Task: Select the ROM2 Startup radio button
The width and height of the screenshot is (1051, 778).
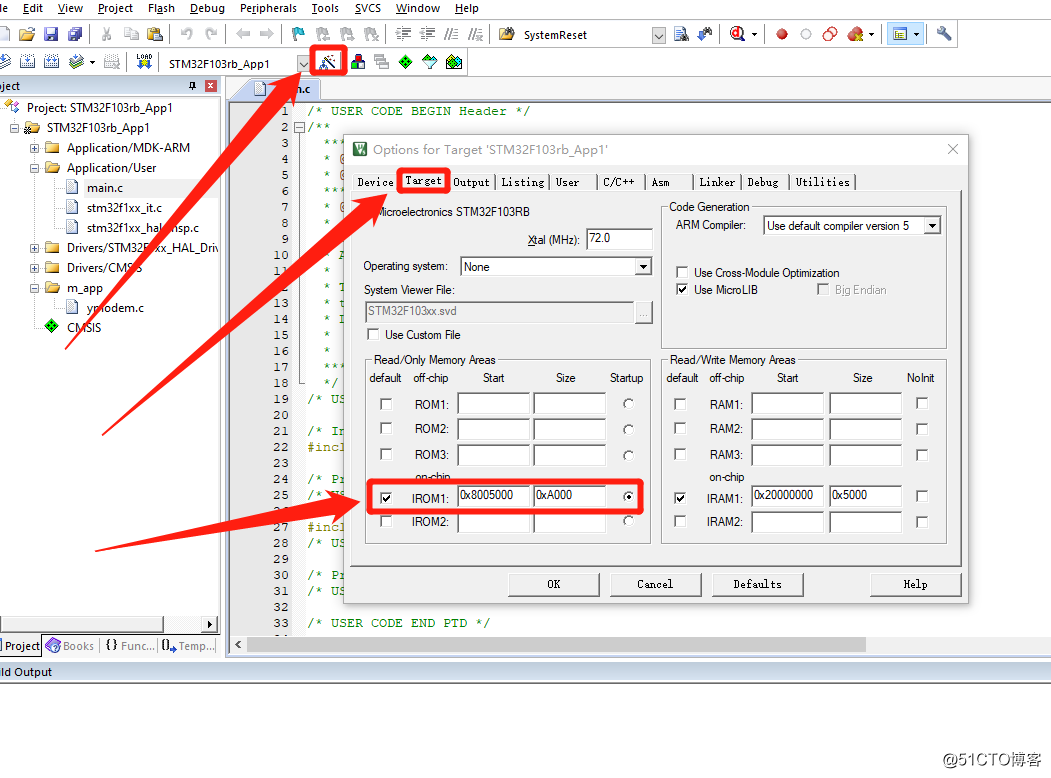Action: 628,430
